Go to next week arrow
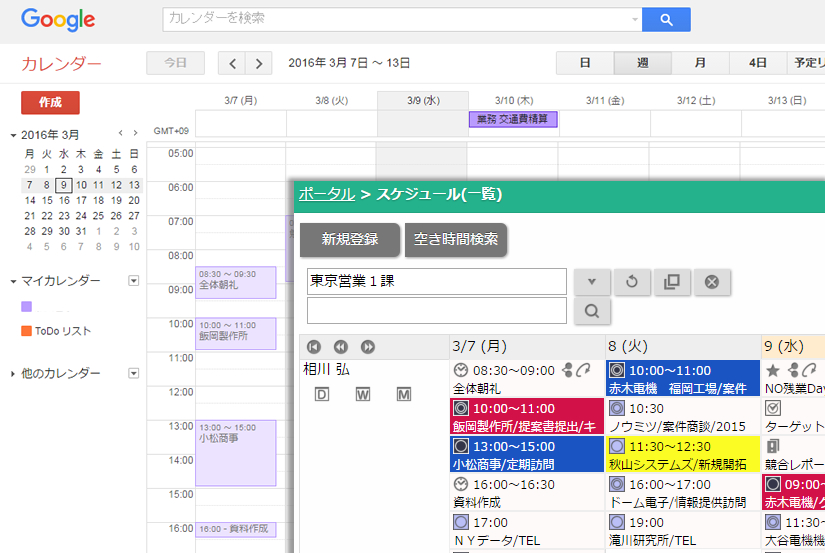This screenshot has width=825, height=553. [x=258, y=64]
